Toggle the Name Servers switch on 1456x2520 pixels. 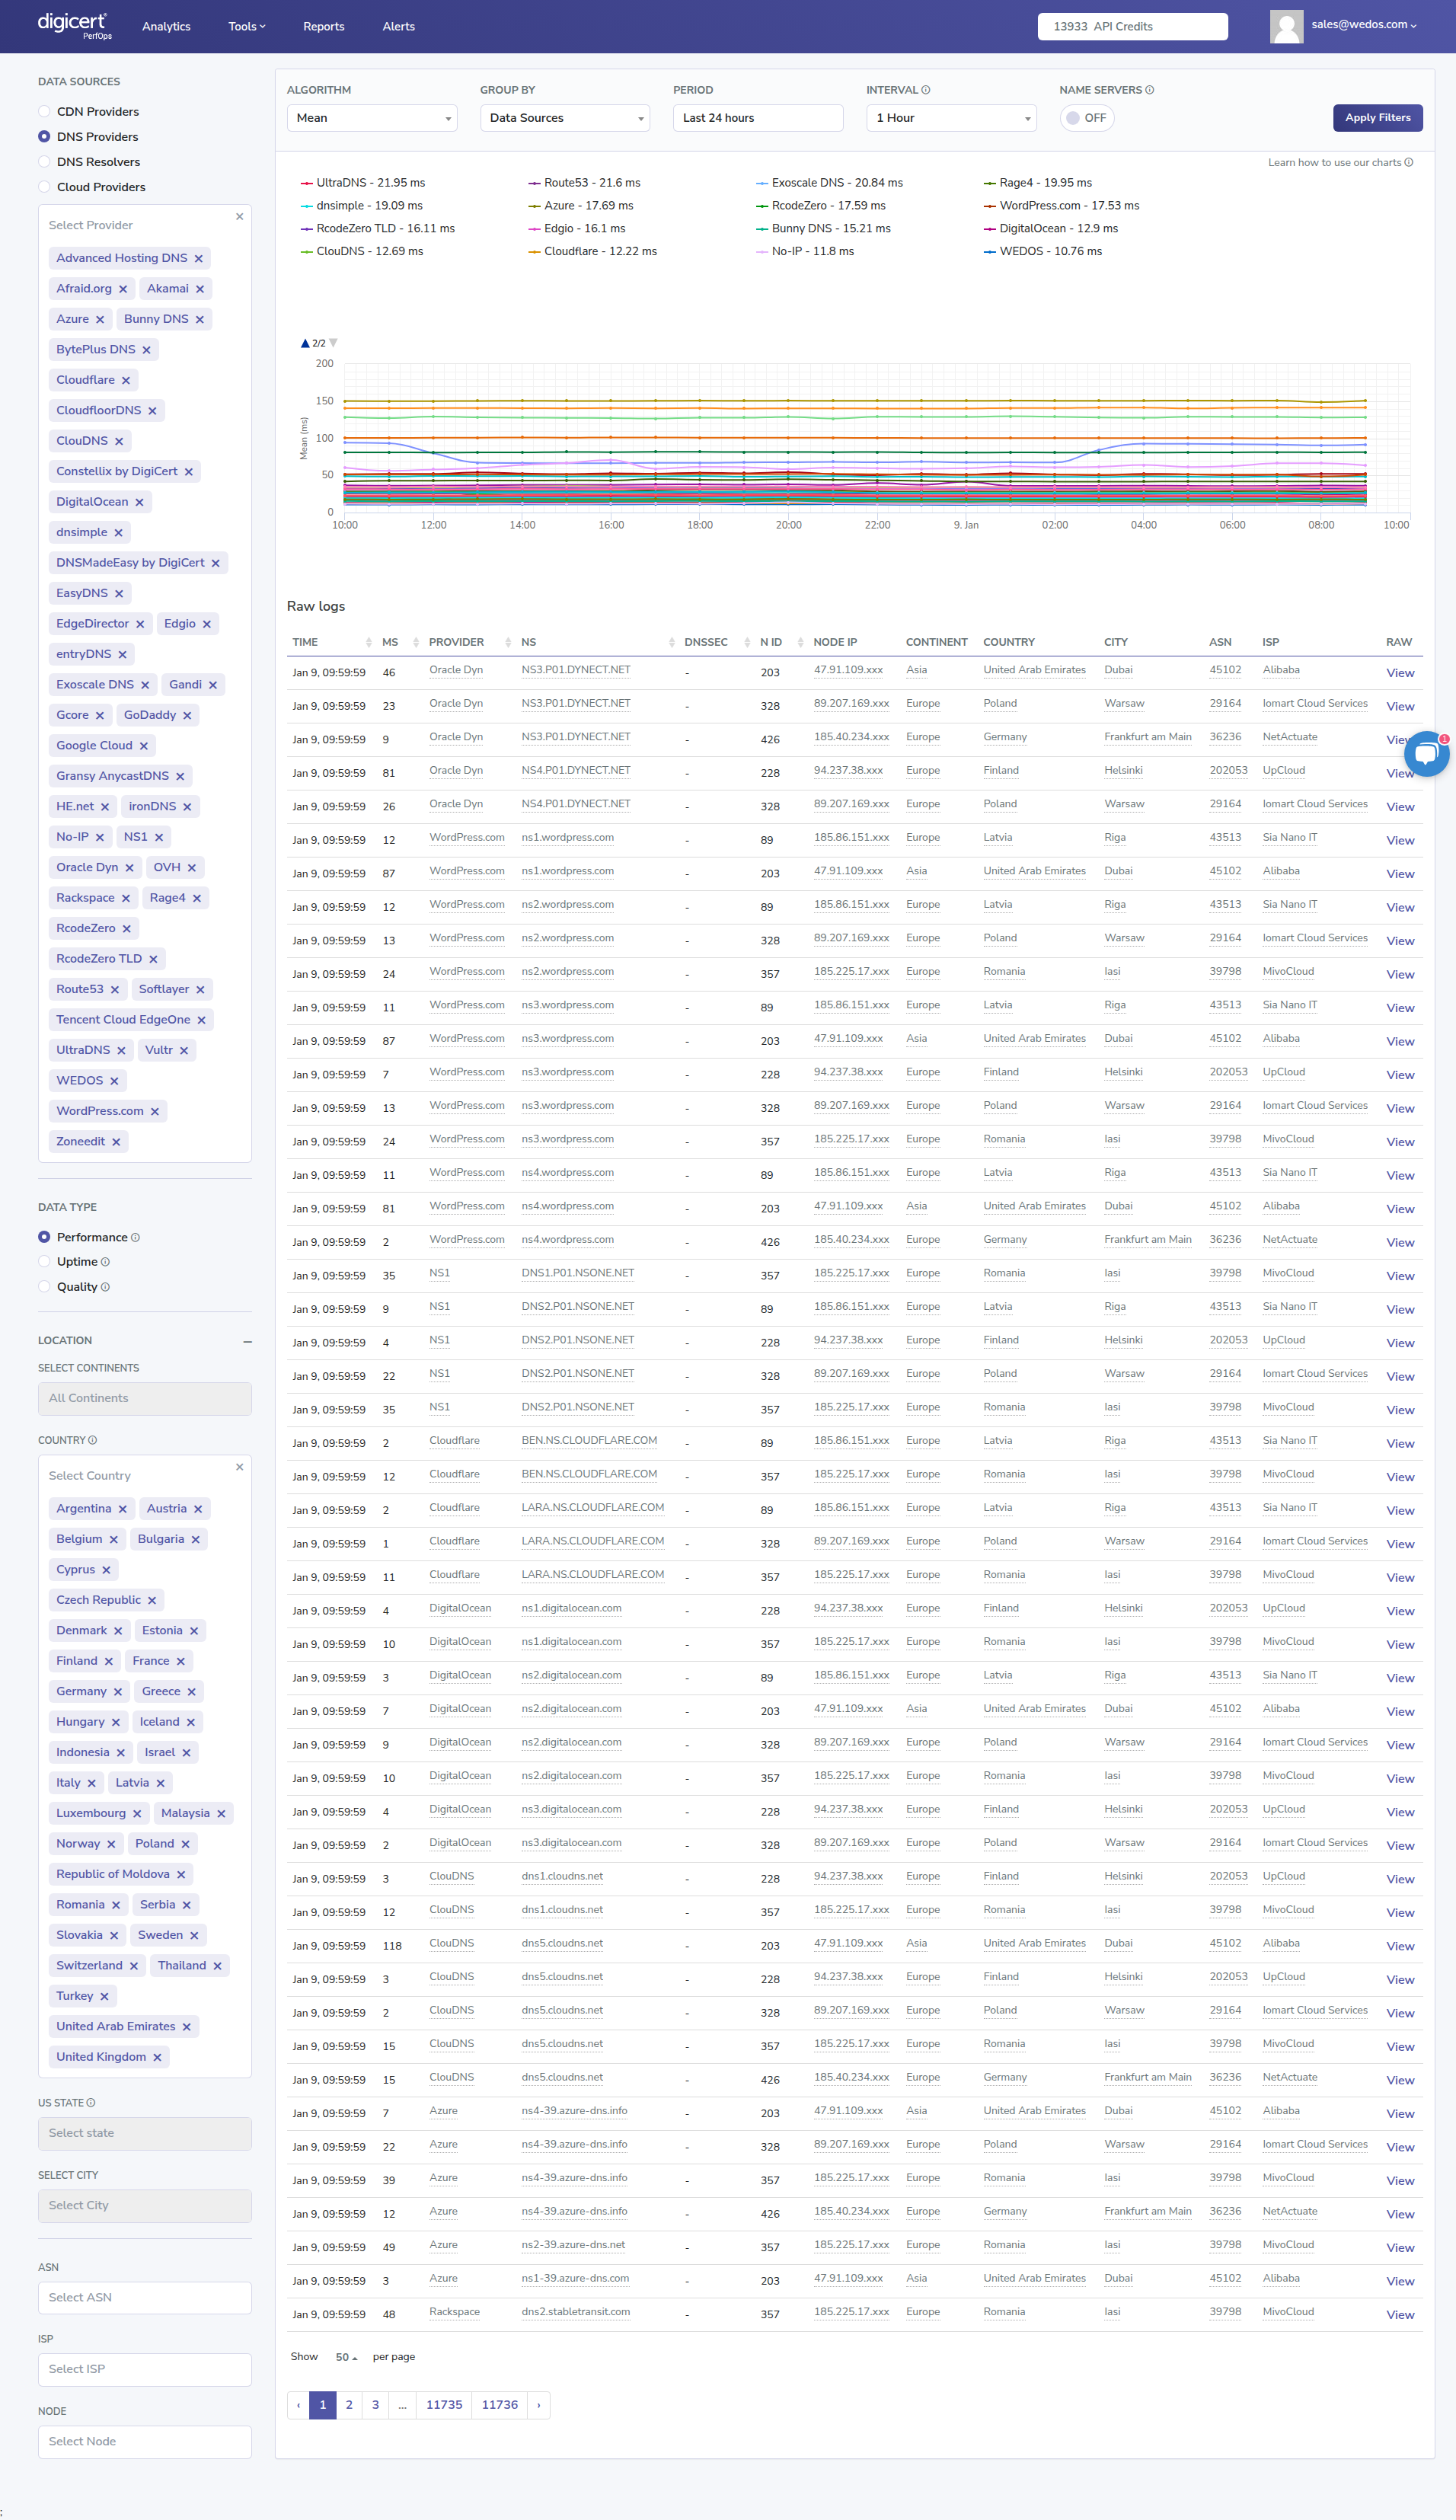pos(1086,118)
